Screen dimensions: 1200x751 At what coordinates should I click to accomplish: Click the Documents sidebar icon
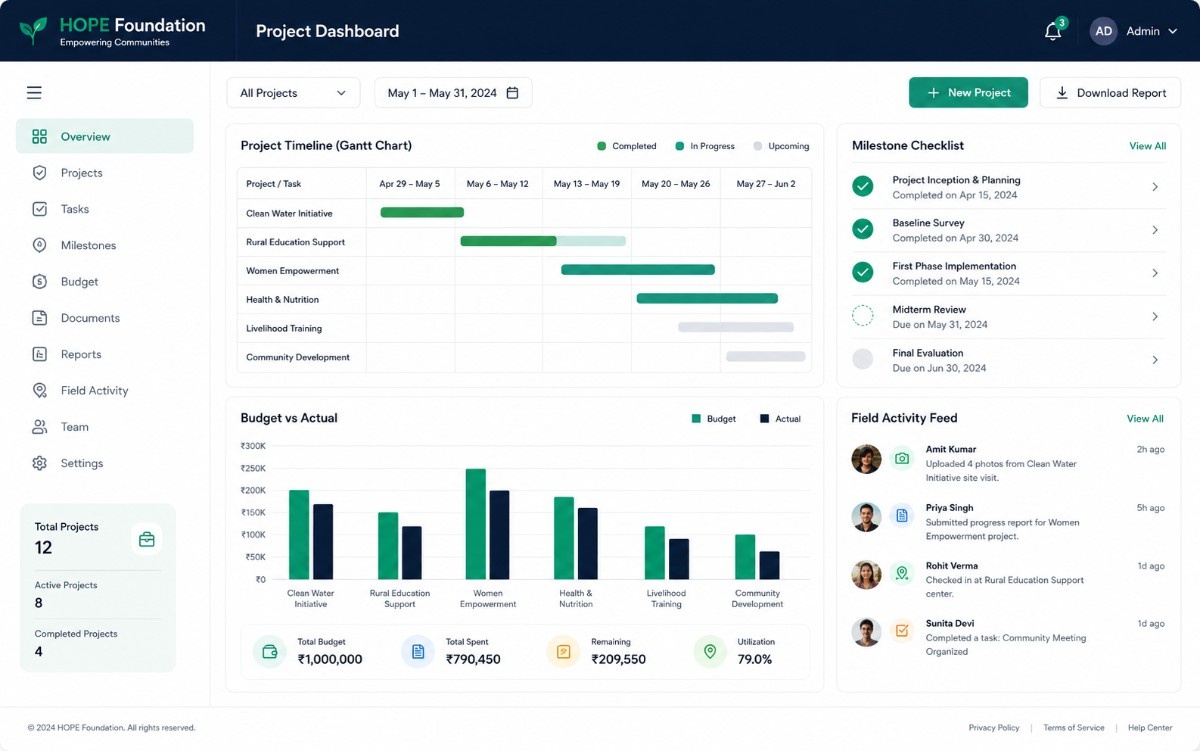(x=40, y=318)
